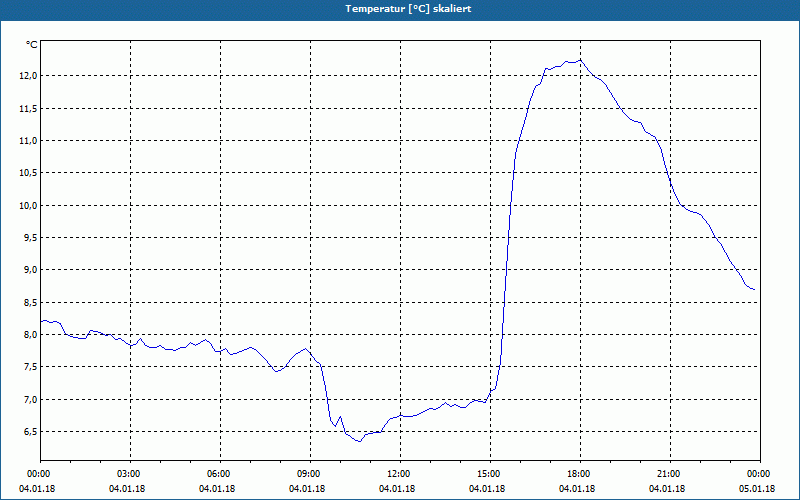The image size is (800, 500).
Task: Click the '03:00' time label
Action: pos(130,474)
